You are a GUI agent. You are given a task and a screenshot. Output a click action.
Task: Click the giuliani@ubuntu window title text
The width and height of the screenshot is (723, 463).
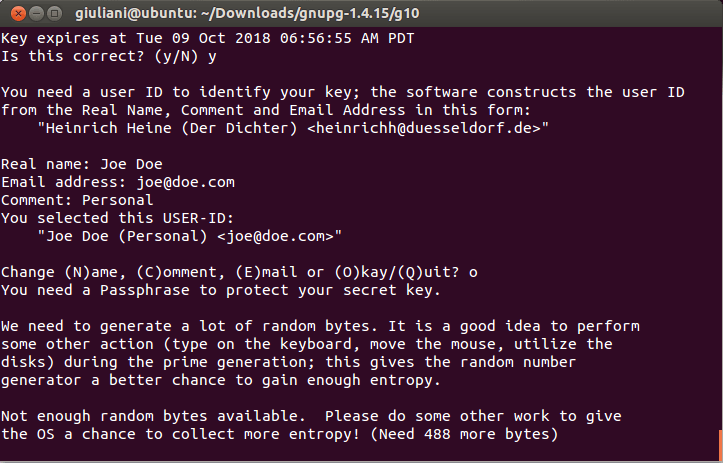(247, 13)
